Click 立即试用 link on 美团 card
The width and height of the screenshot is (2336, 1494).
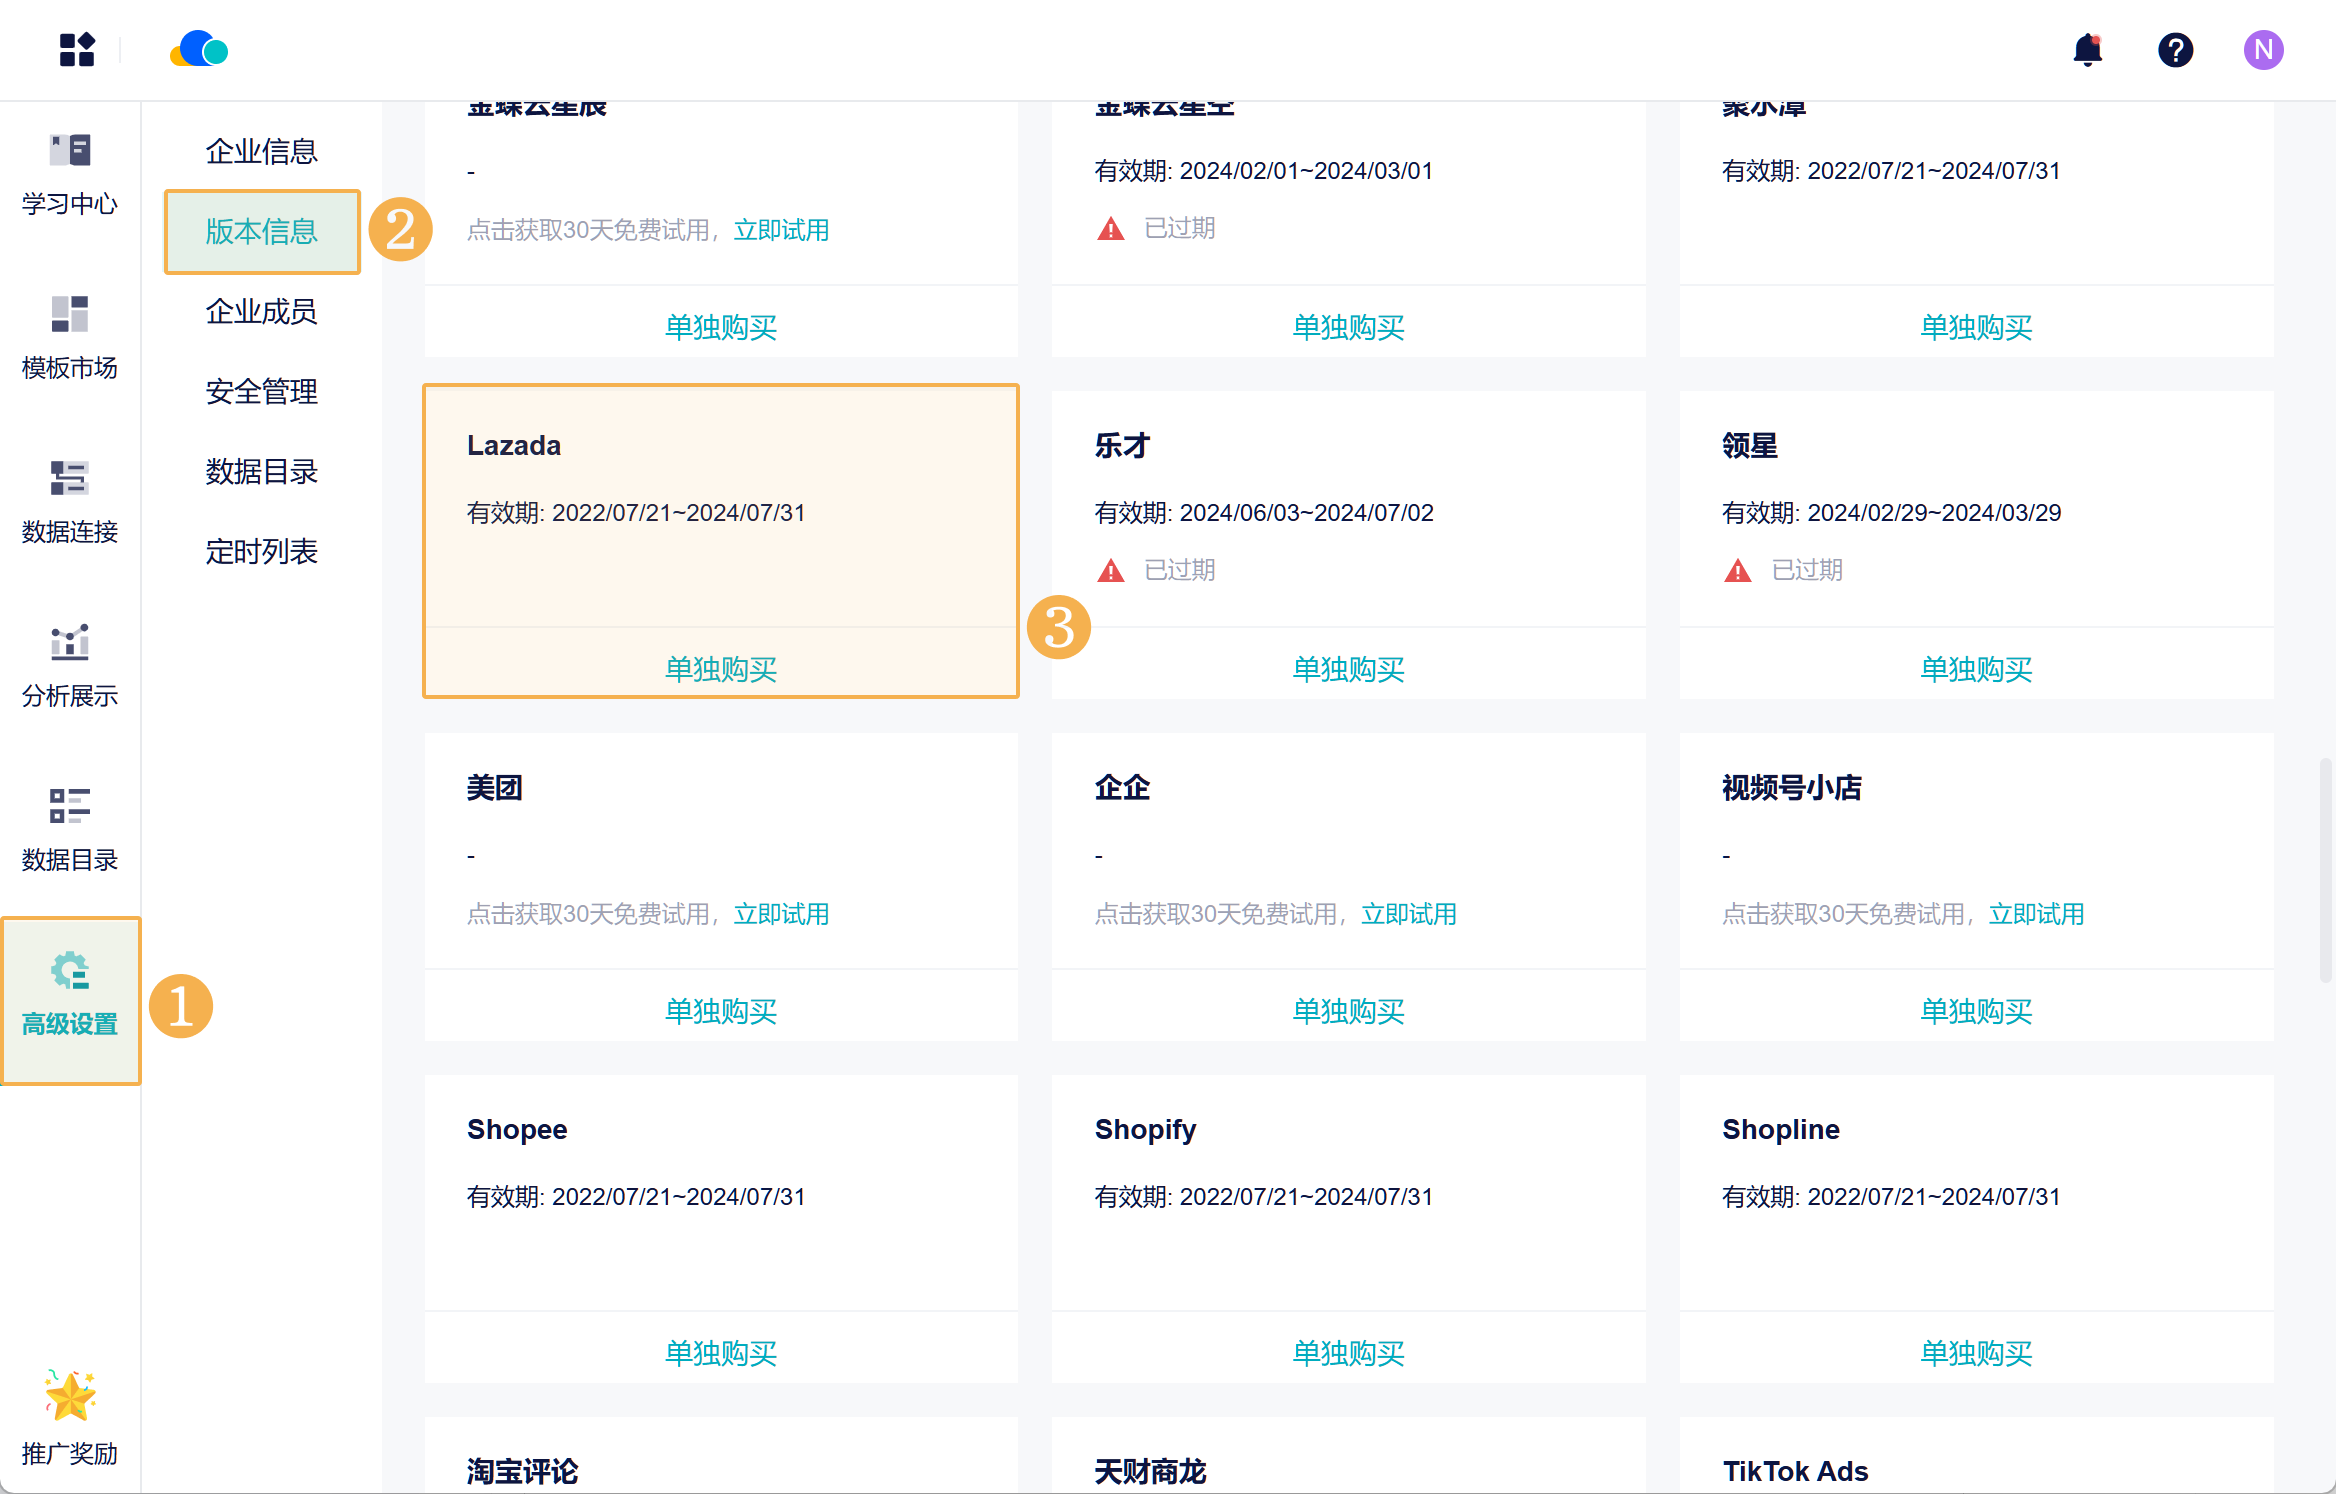(781, 914)
